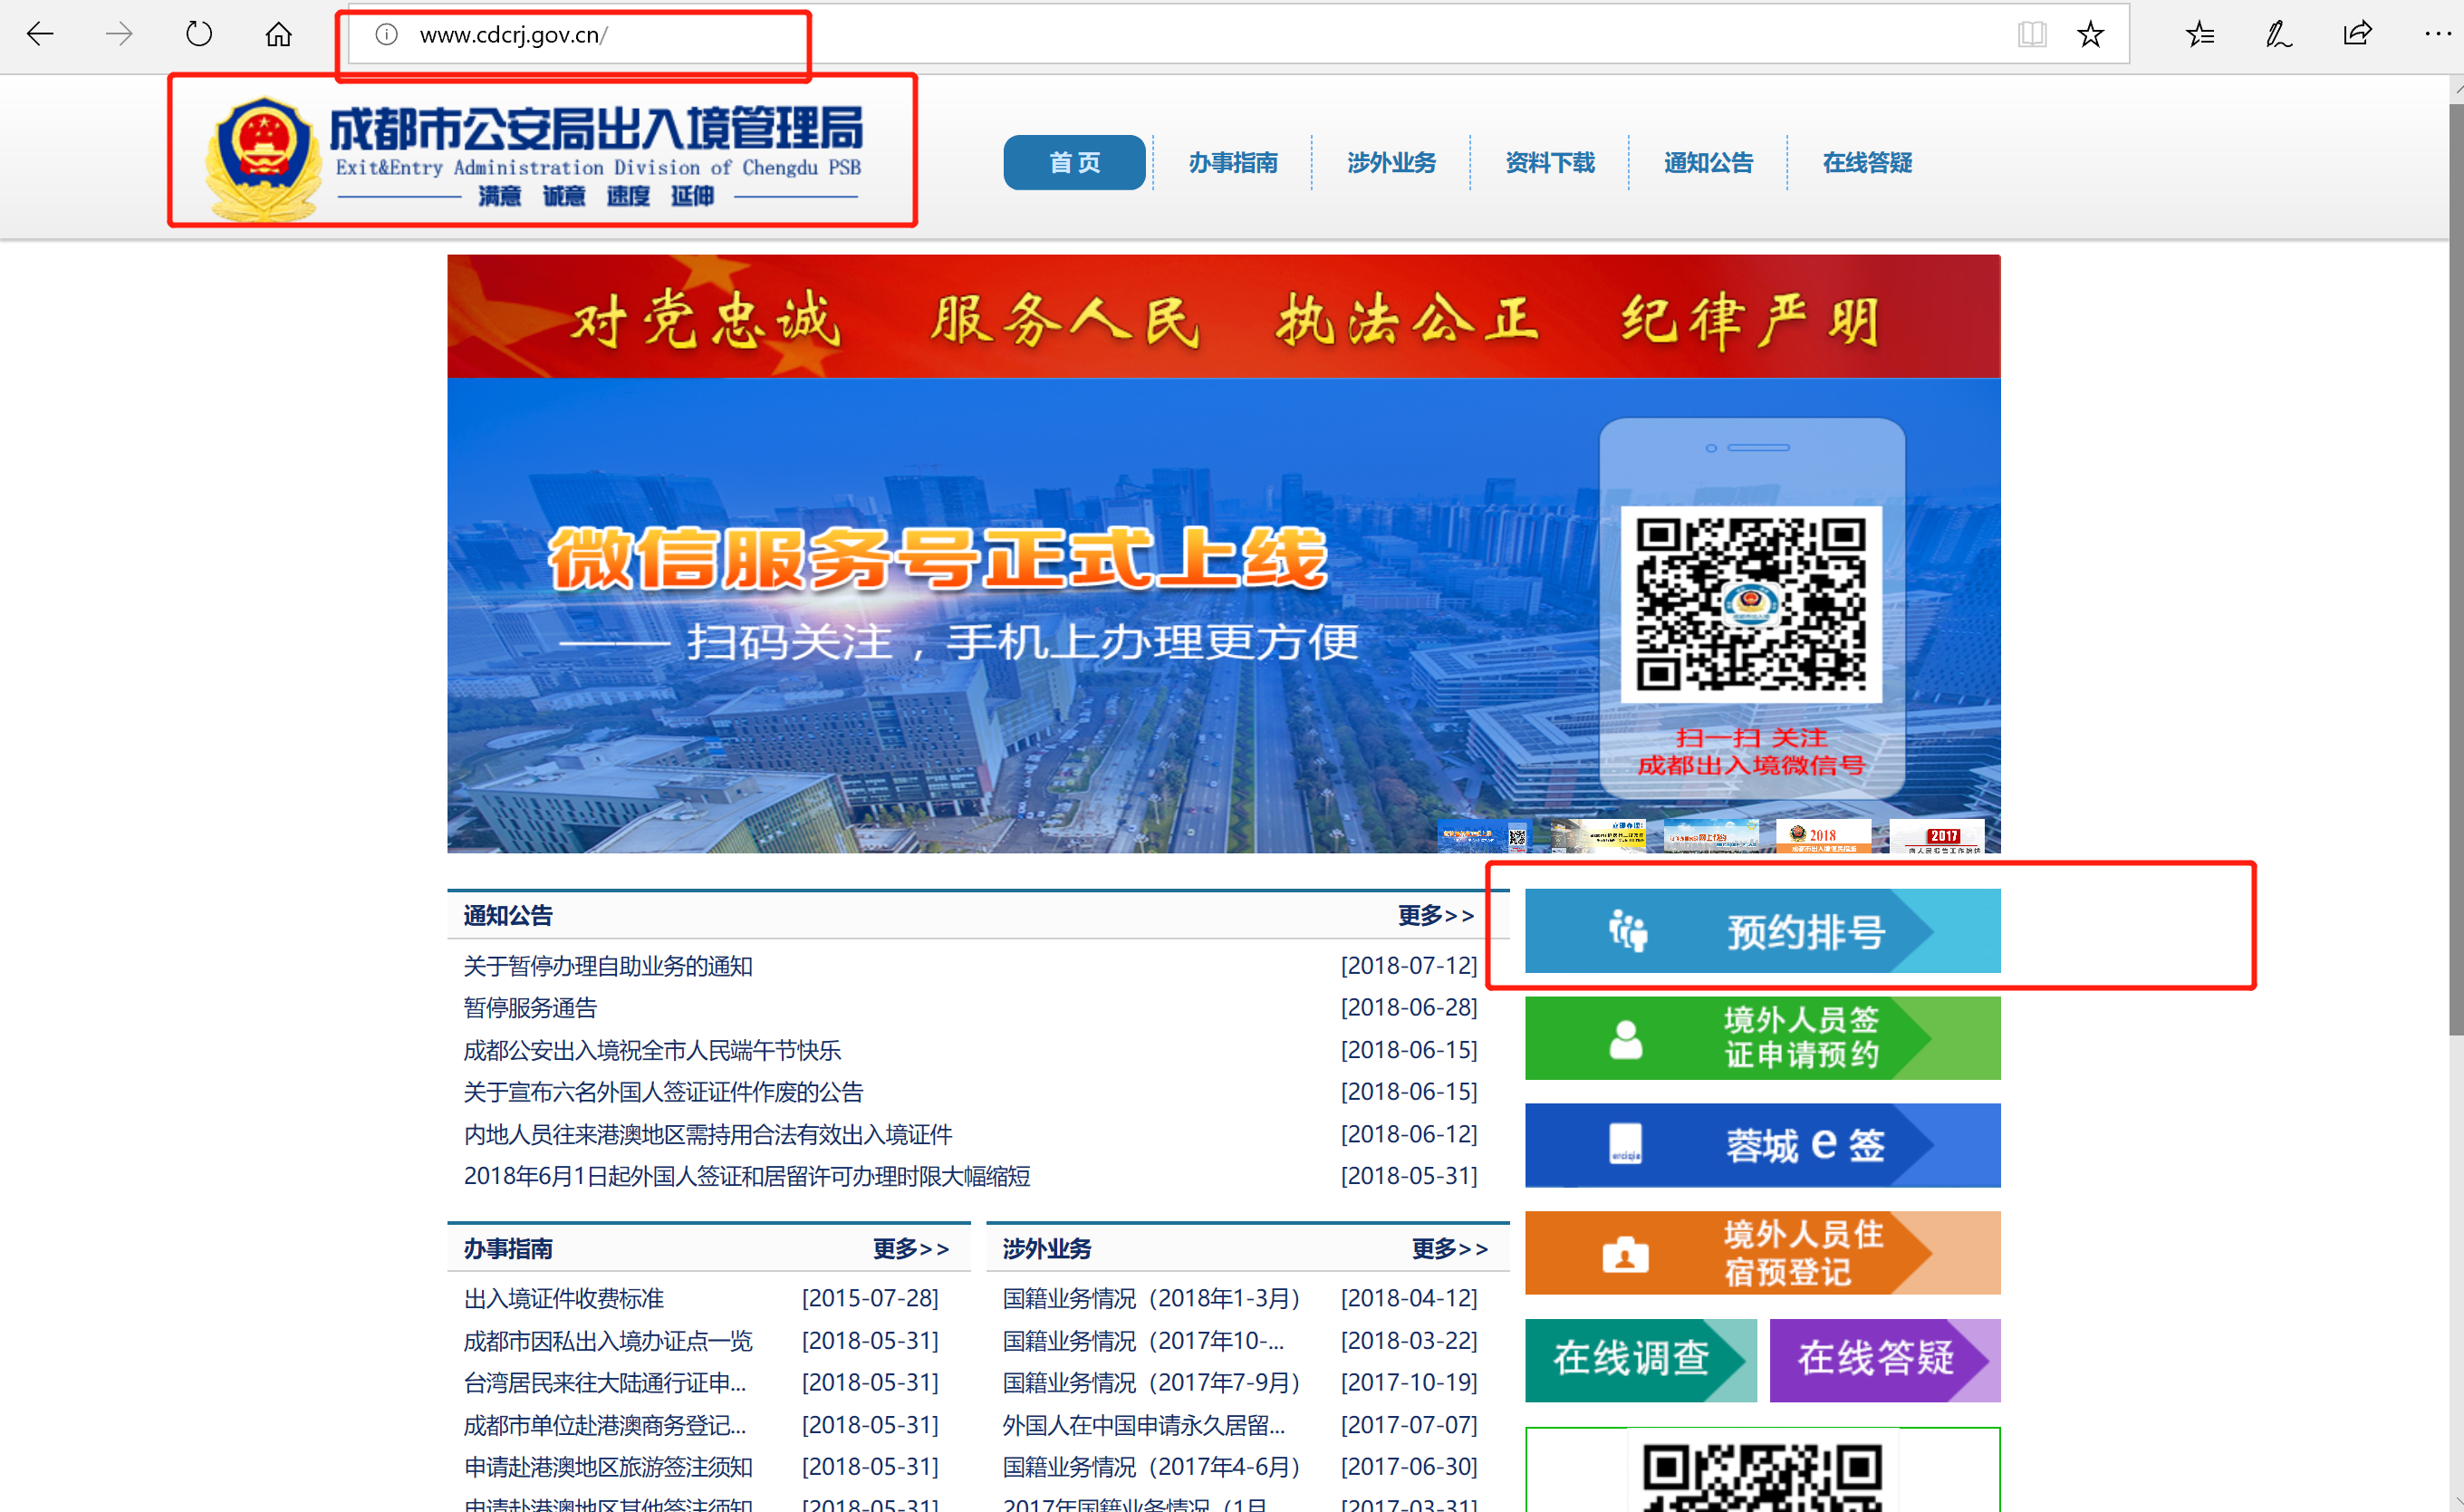Click the 境外人员住宿预登记 button
Image resolution: width=2464 pixels, height=1512 pixels.
1762,1253
